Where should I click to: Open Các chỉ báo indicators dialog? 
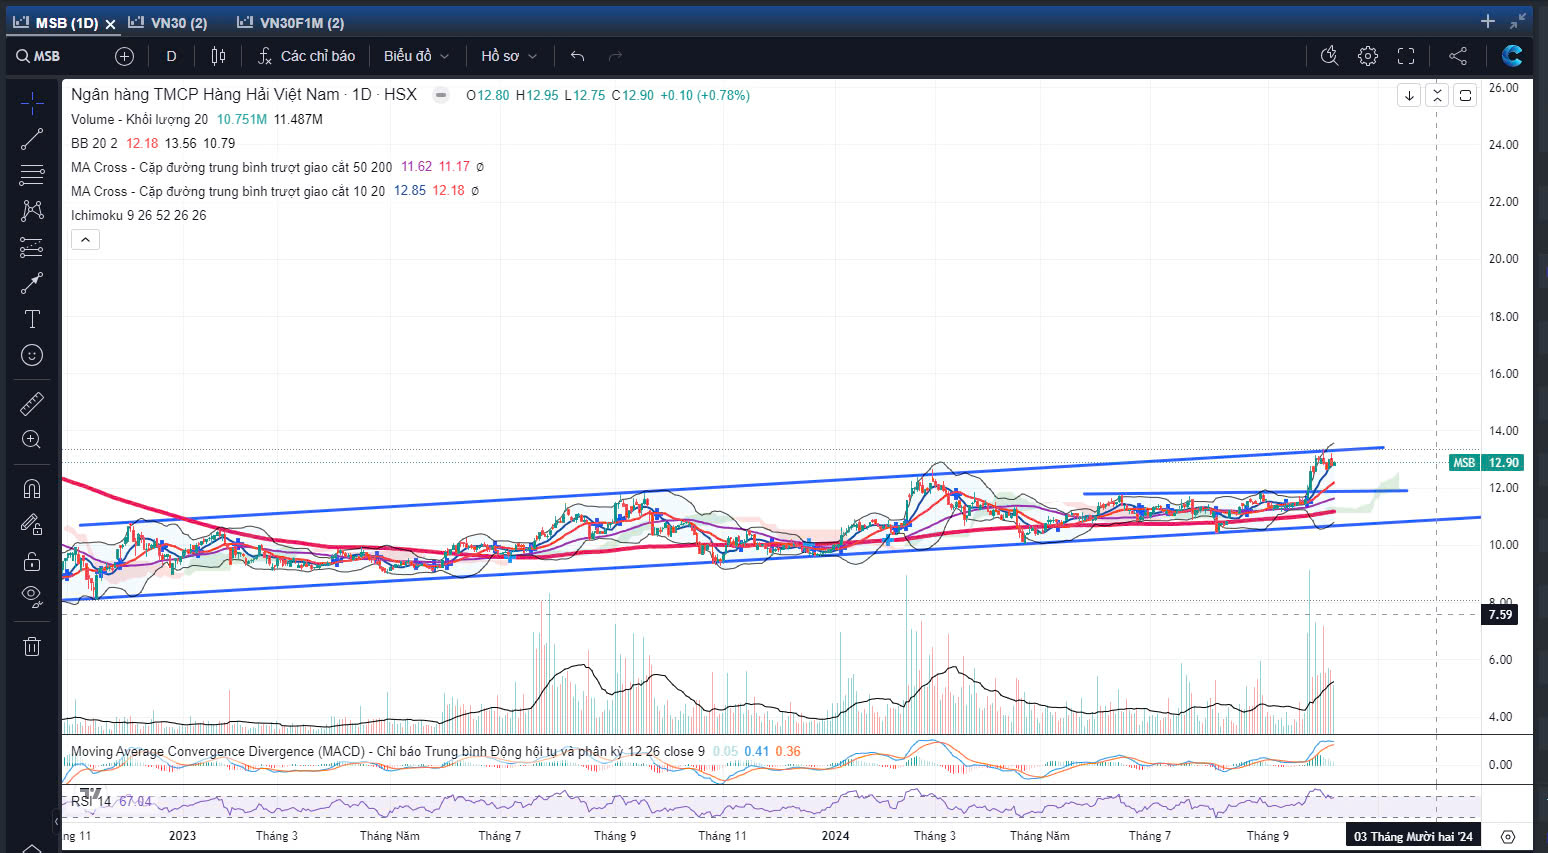point(306,56)
